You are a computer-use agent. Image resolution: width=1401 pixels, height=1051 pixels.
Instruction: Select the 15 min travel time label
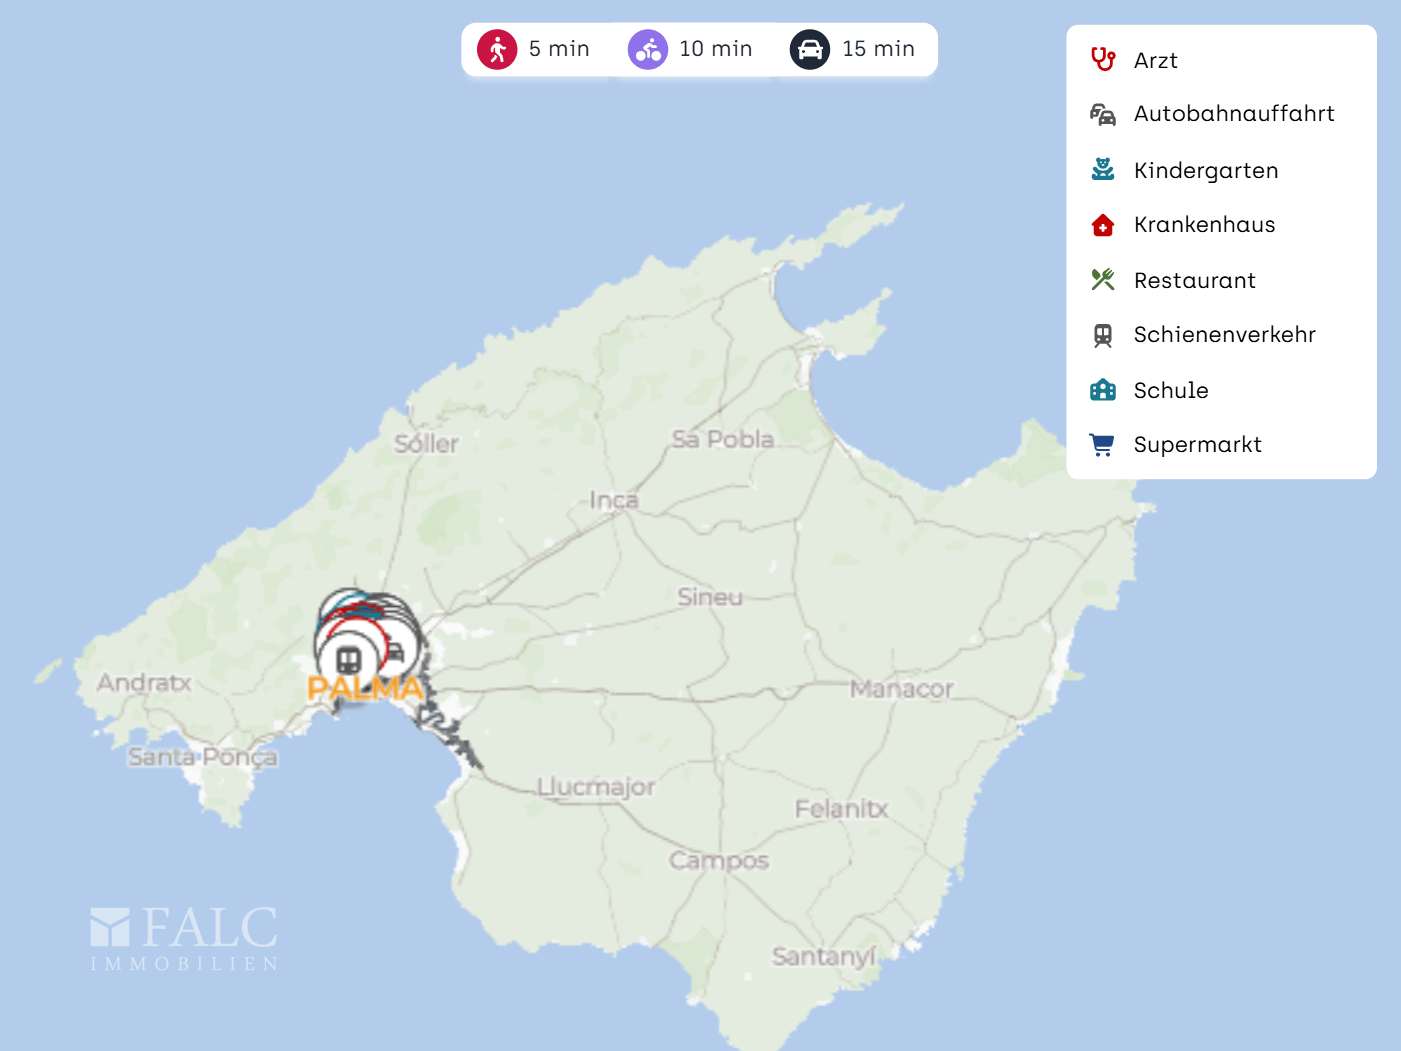tap(878, 49)
